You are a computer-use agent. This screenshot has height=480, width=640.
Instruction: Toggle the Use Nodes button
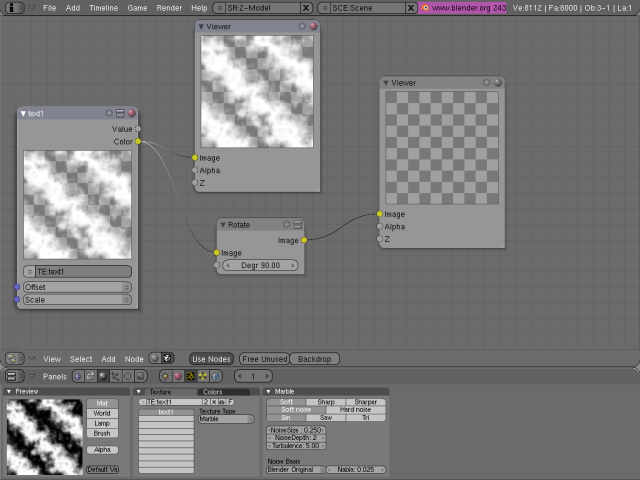click(211, 358)
